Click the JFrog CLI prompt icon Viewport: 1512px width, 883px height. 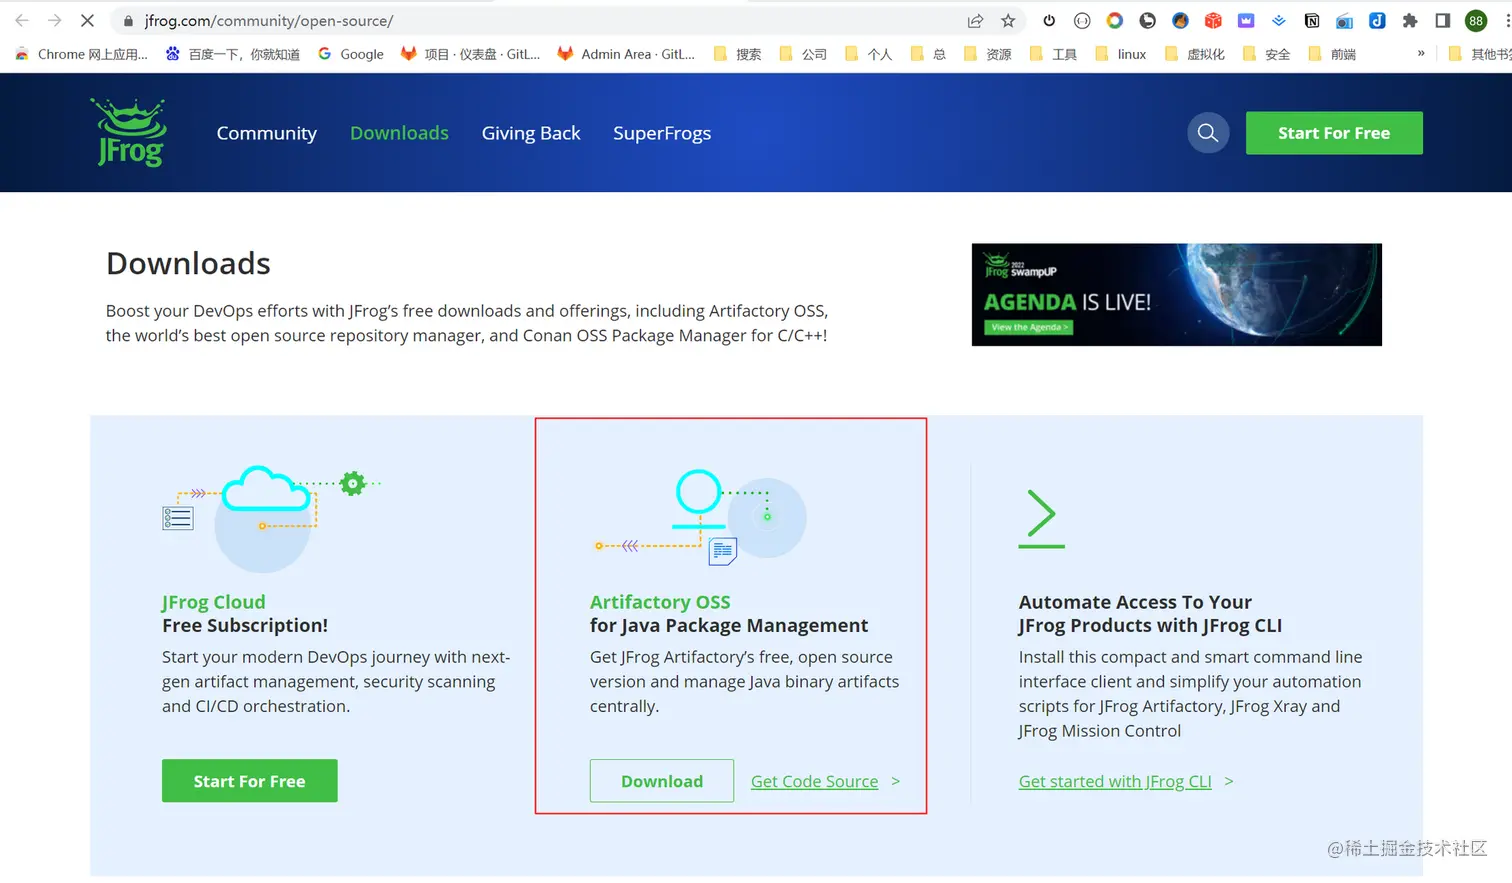[1041, 518]
